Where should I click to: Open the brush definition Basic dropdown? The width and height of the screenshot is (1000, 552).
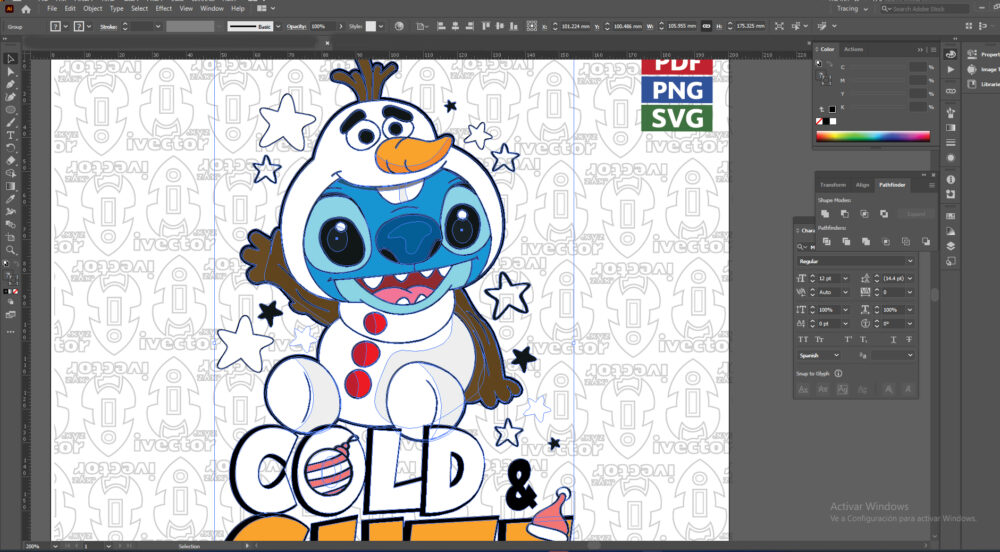pyautogui.click(x=278, y=26)
